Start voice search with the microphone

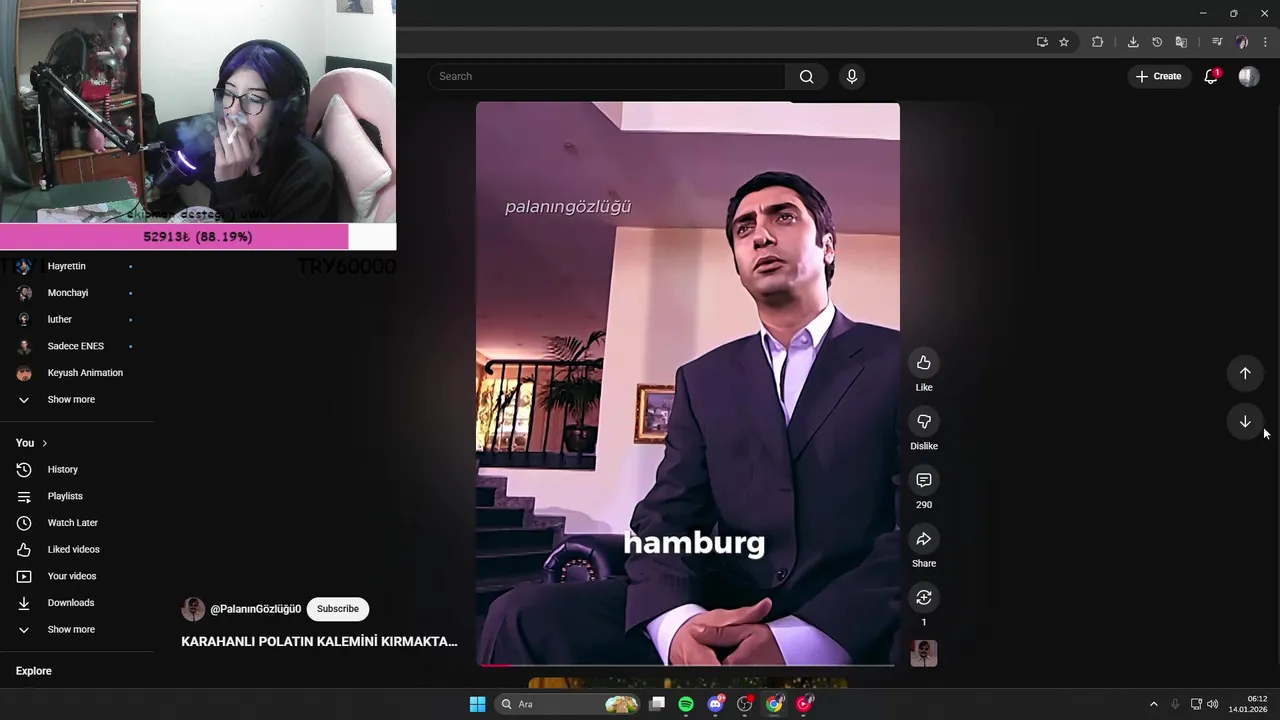851,77
